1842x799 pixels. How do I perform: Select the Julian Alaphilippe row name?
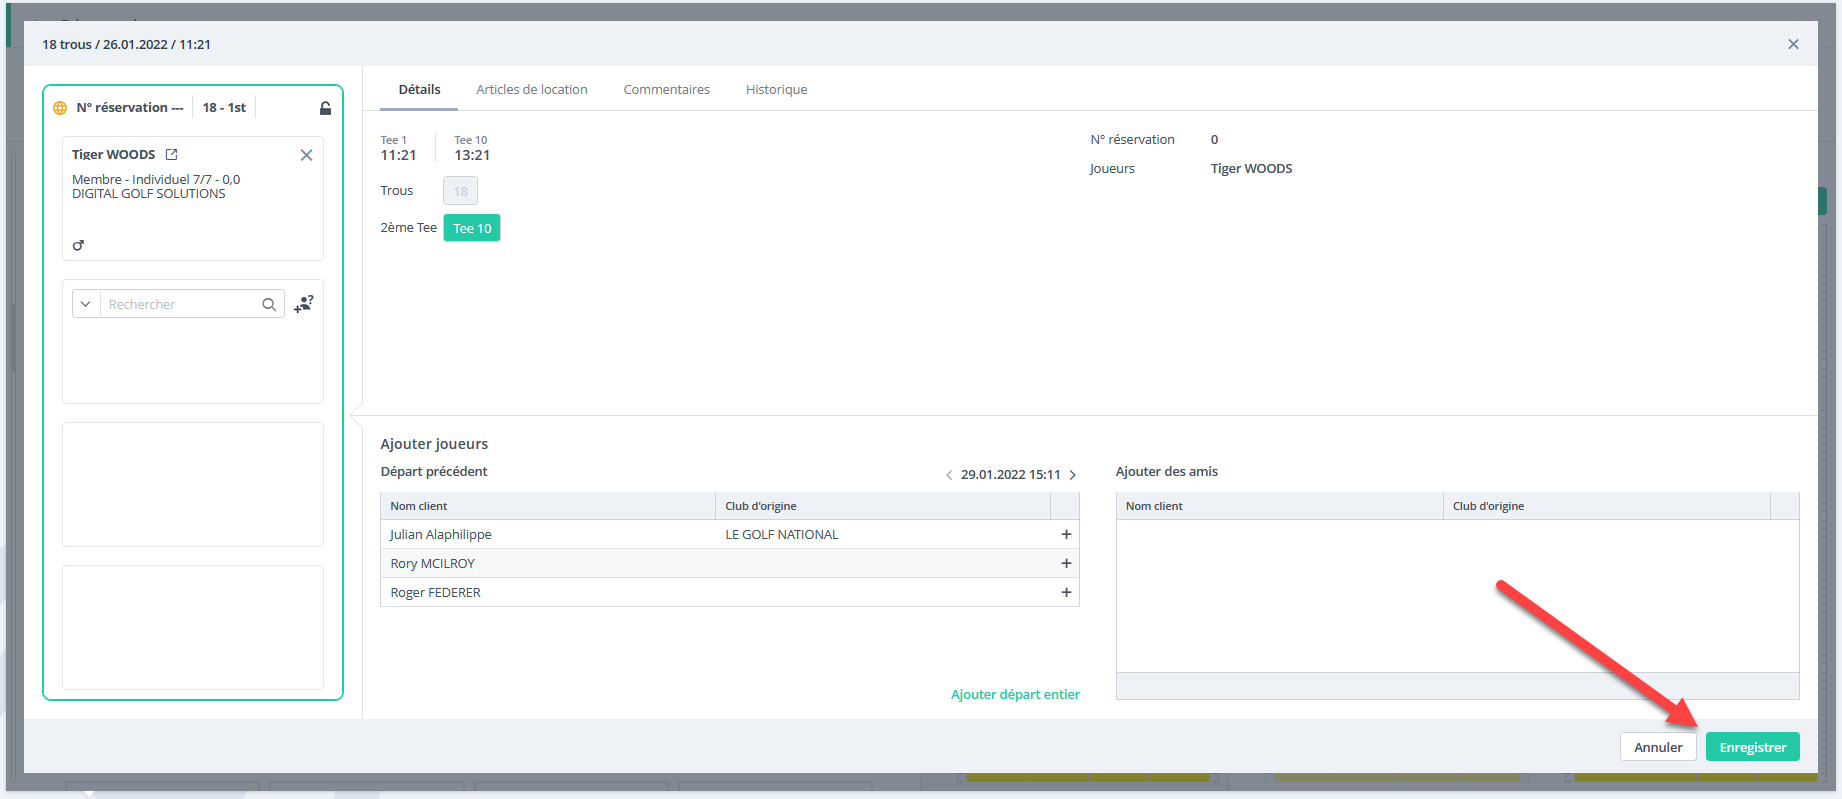(441, 534)
